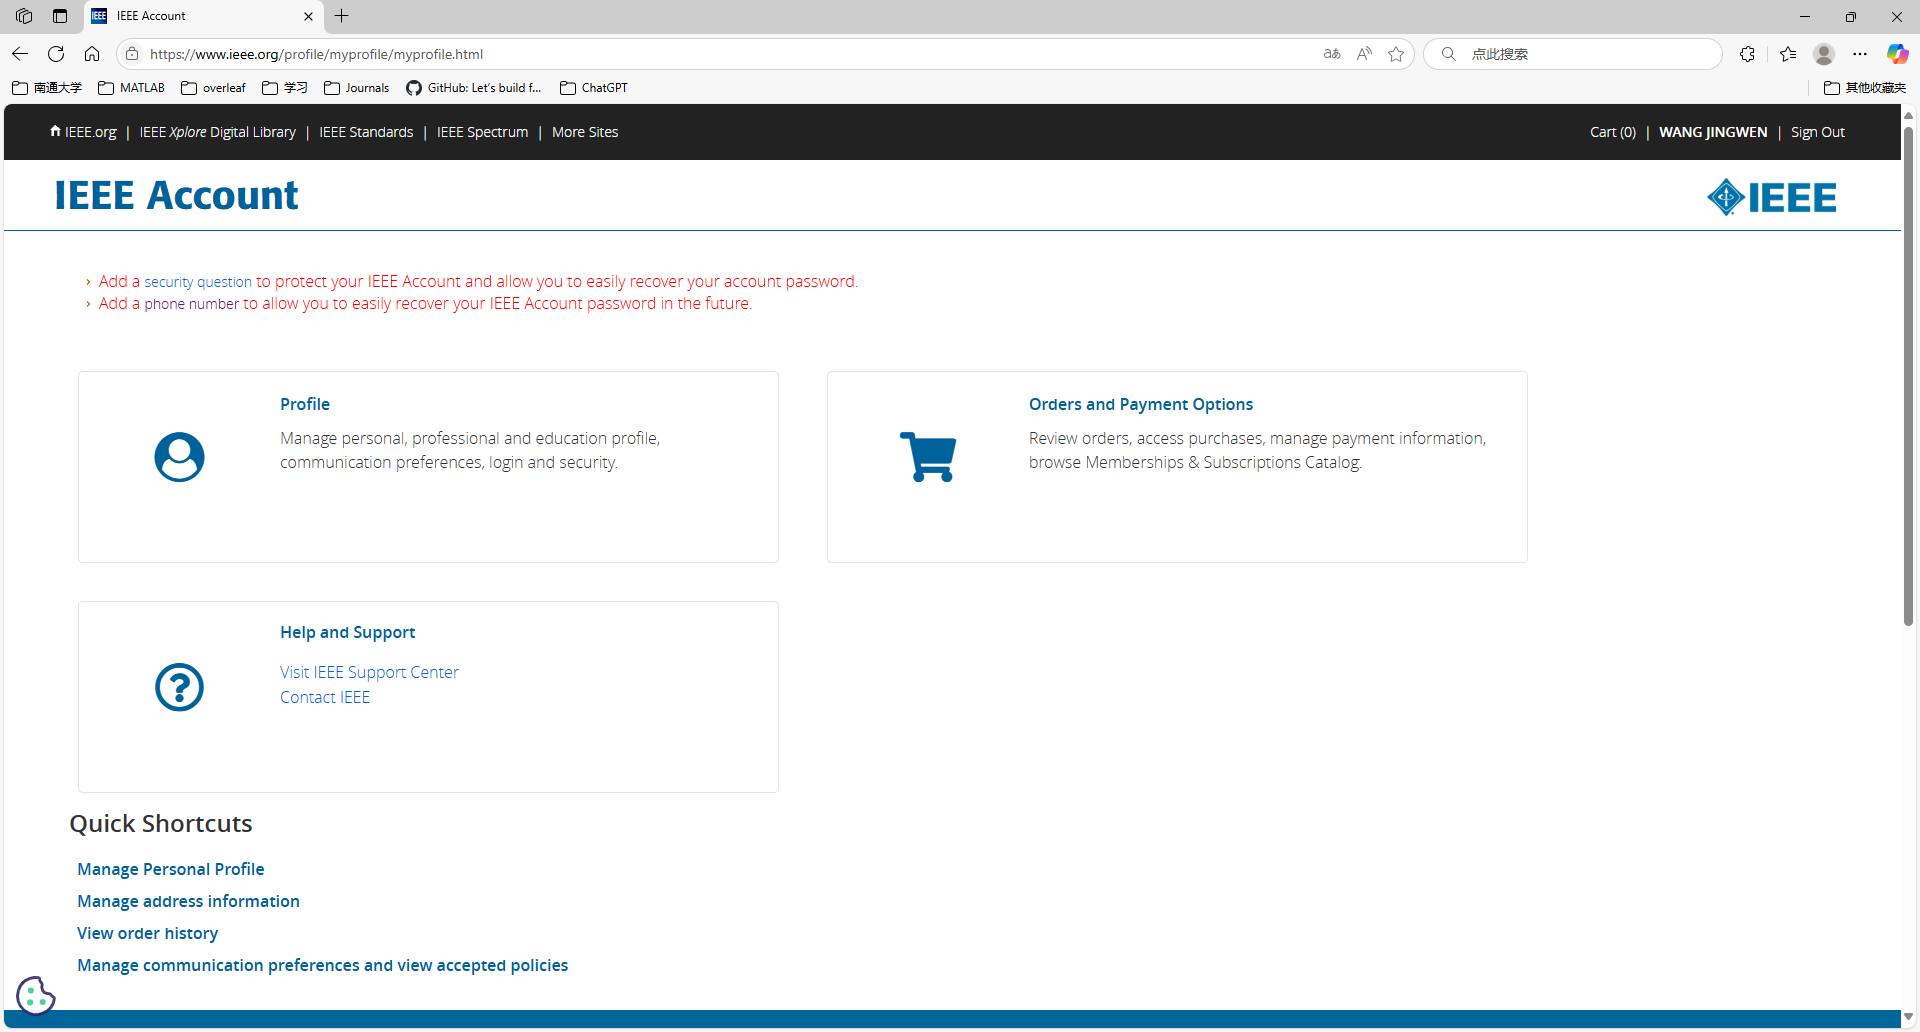Open the MATLAB bookmarks folder
The image size is (1920, 1032).
pyautogui.click(x=132, y=88)
